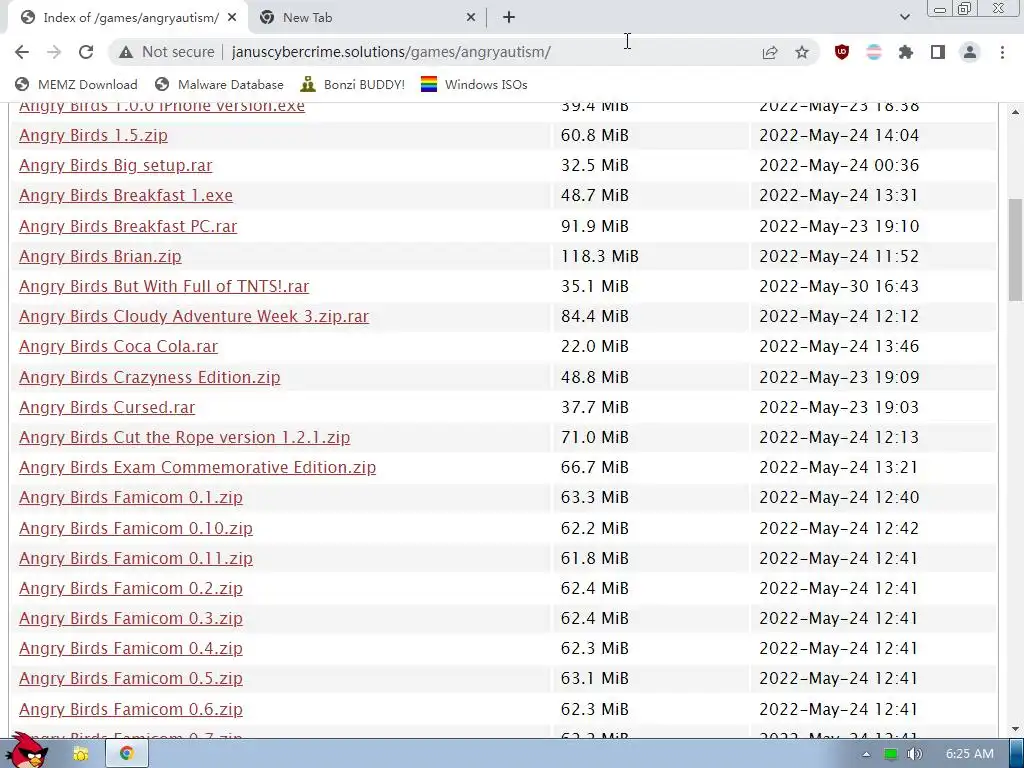Download Angry Birds Cursed.rar
The image size is (1024, 768).
[x=107, y=407]
